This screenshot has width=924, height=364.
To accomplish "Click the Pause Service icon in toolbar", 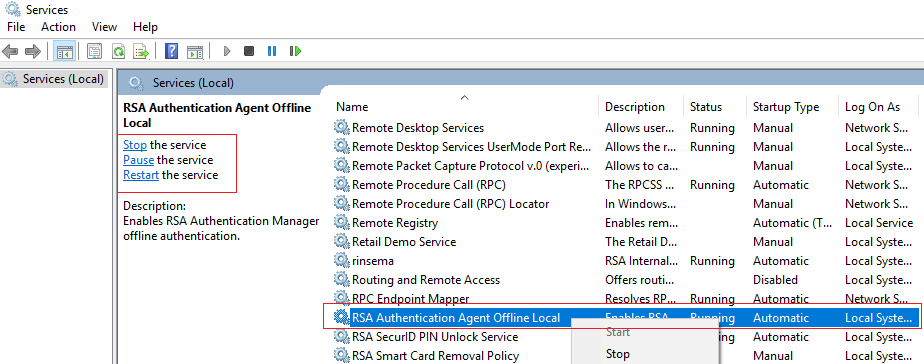I will [x=272, y=52].
